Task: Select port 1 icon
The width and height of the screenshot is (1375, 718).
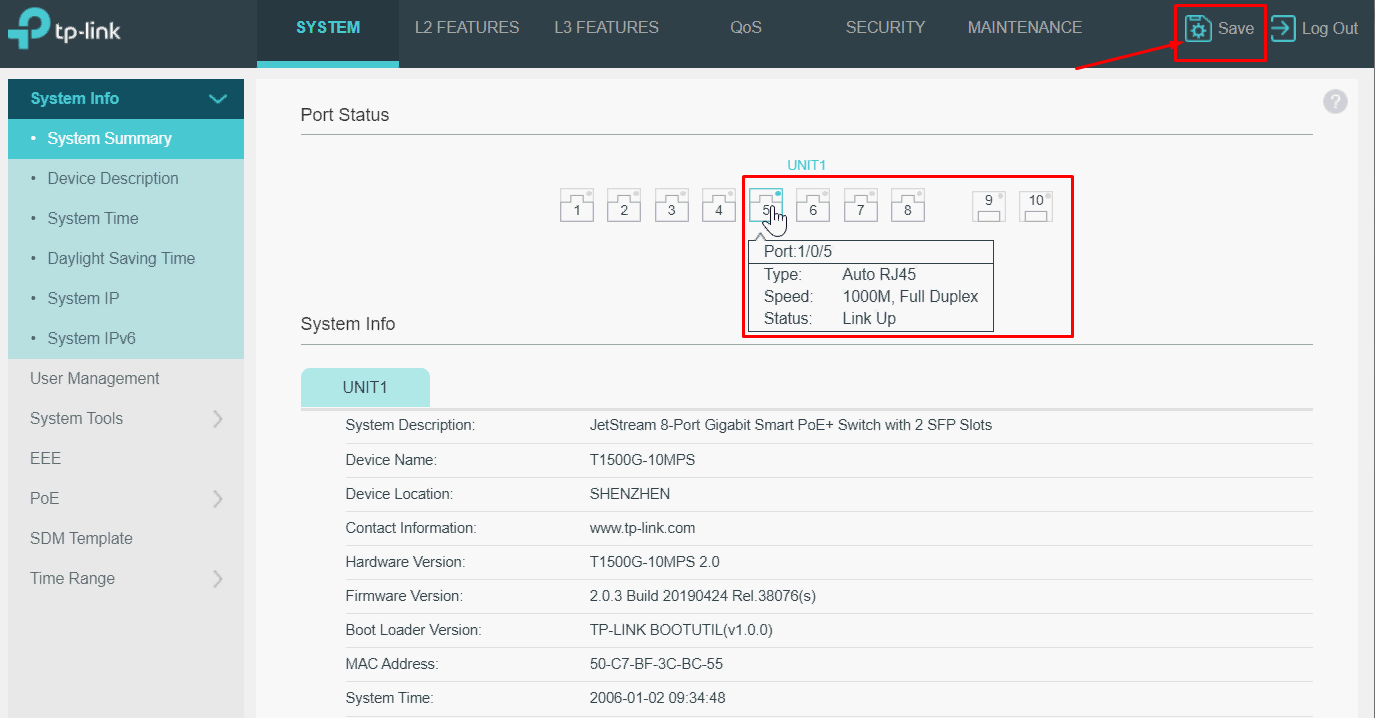Action: point(577,205)
